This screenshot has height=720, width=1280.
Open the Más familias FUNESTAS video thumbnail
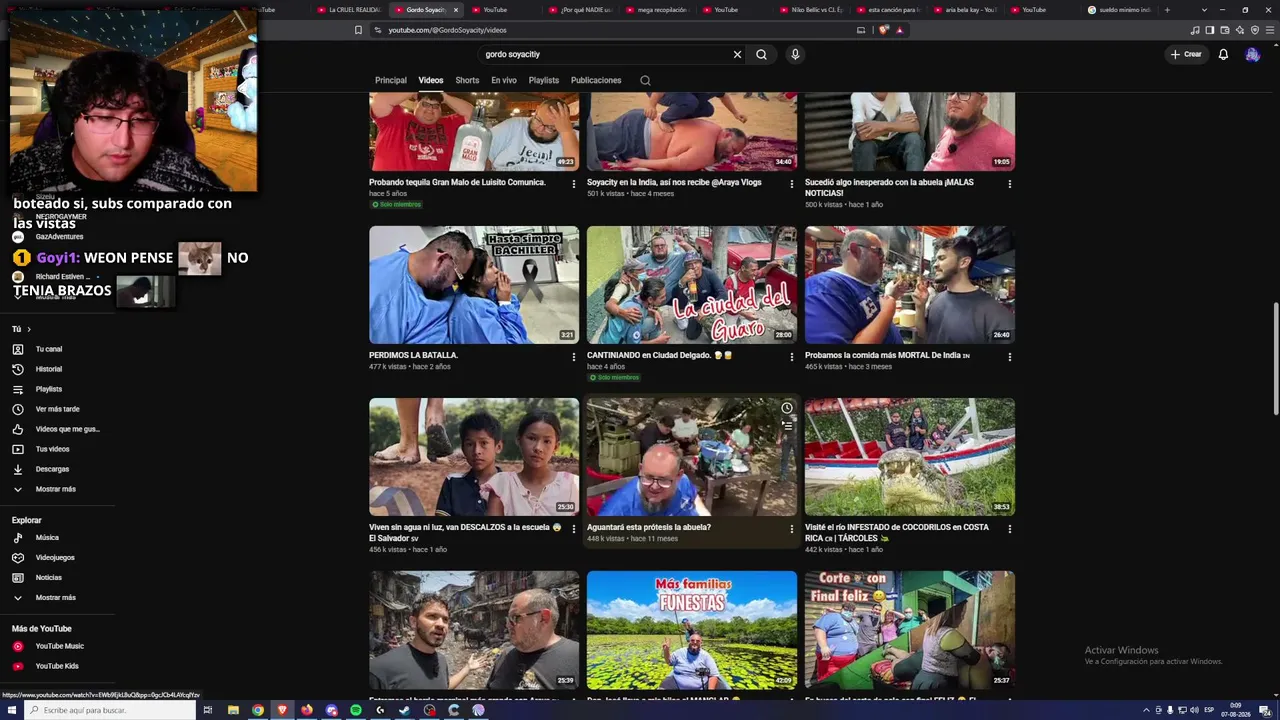point(692,630)
